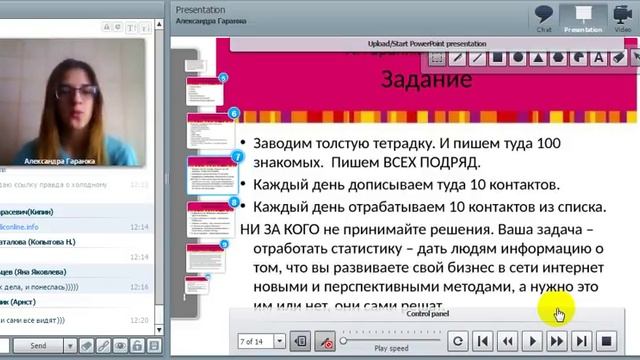Viewport: 640px width, 360px height.
Task: Select the text A tool
Action: click(x=599, y=58)
